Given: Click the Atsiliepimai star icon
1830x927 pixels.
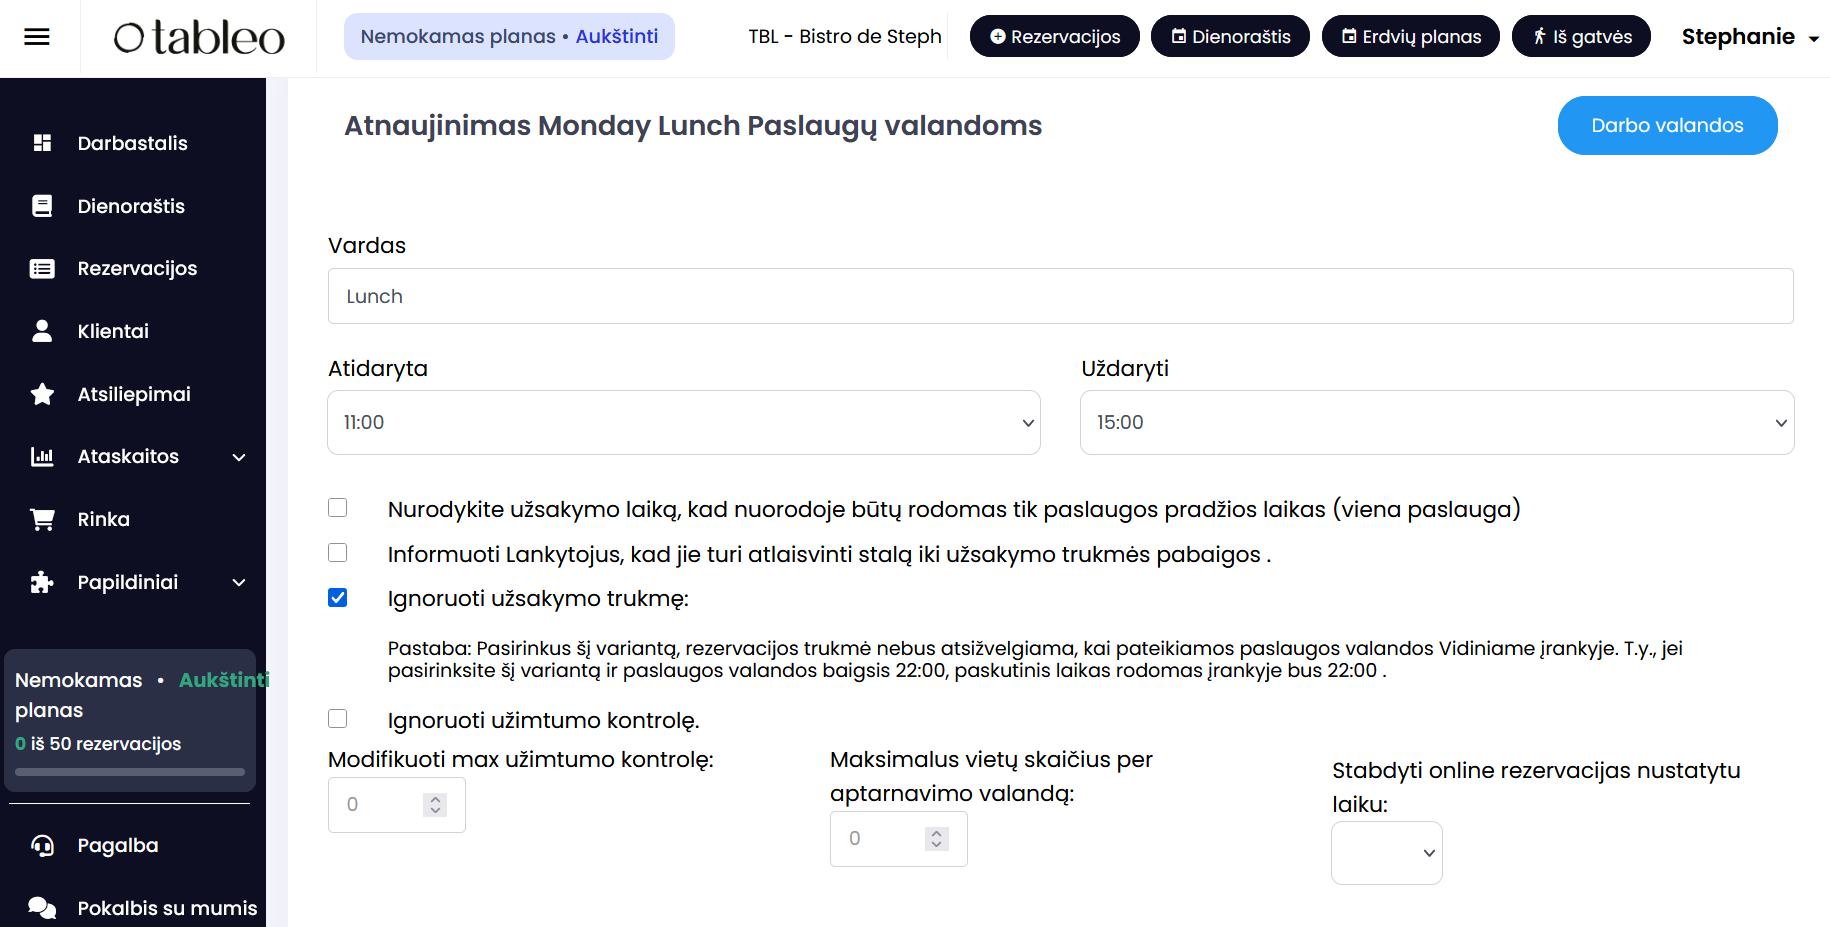Looking at the screenshot, I should (42, 394).
